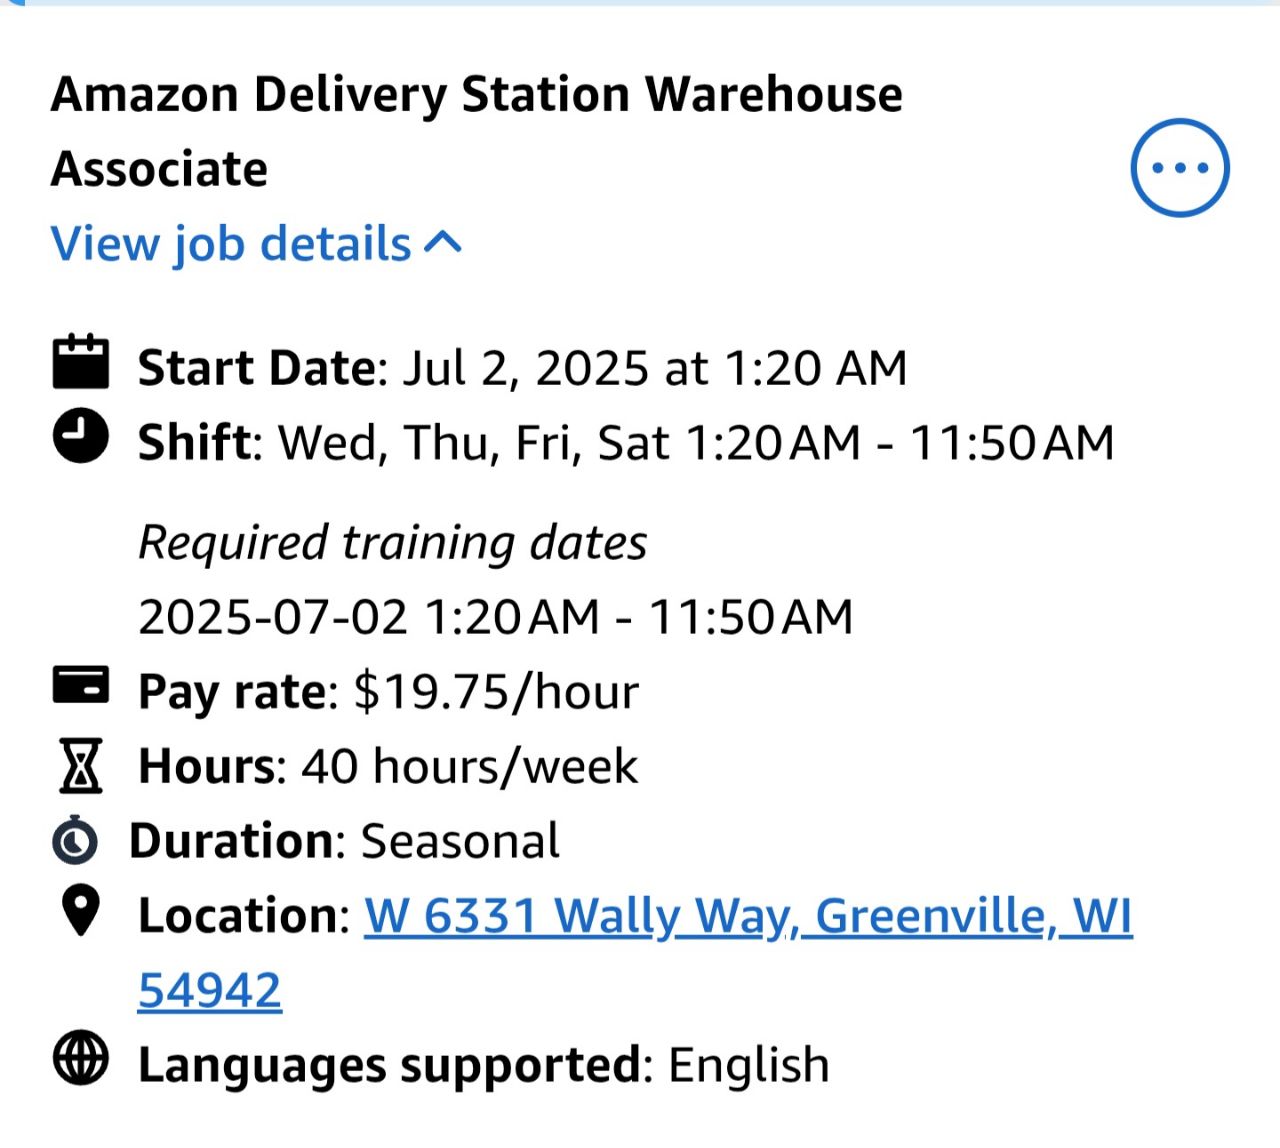Screen dimensions: 1280x1148
Task: Open the three-dot more options menu
Action: coord(1179,167)
